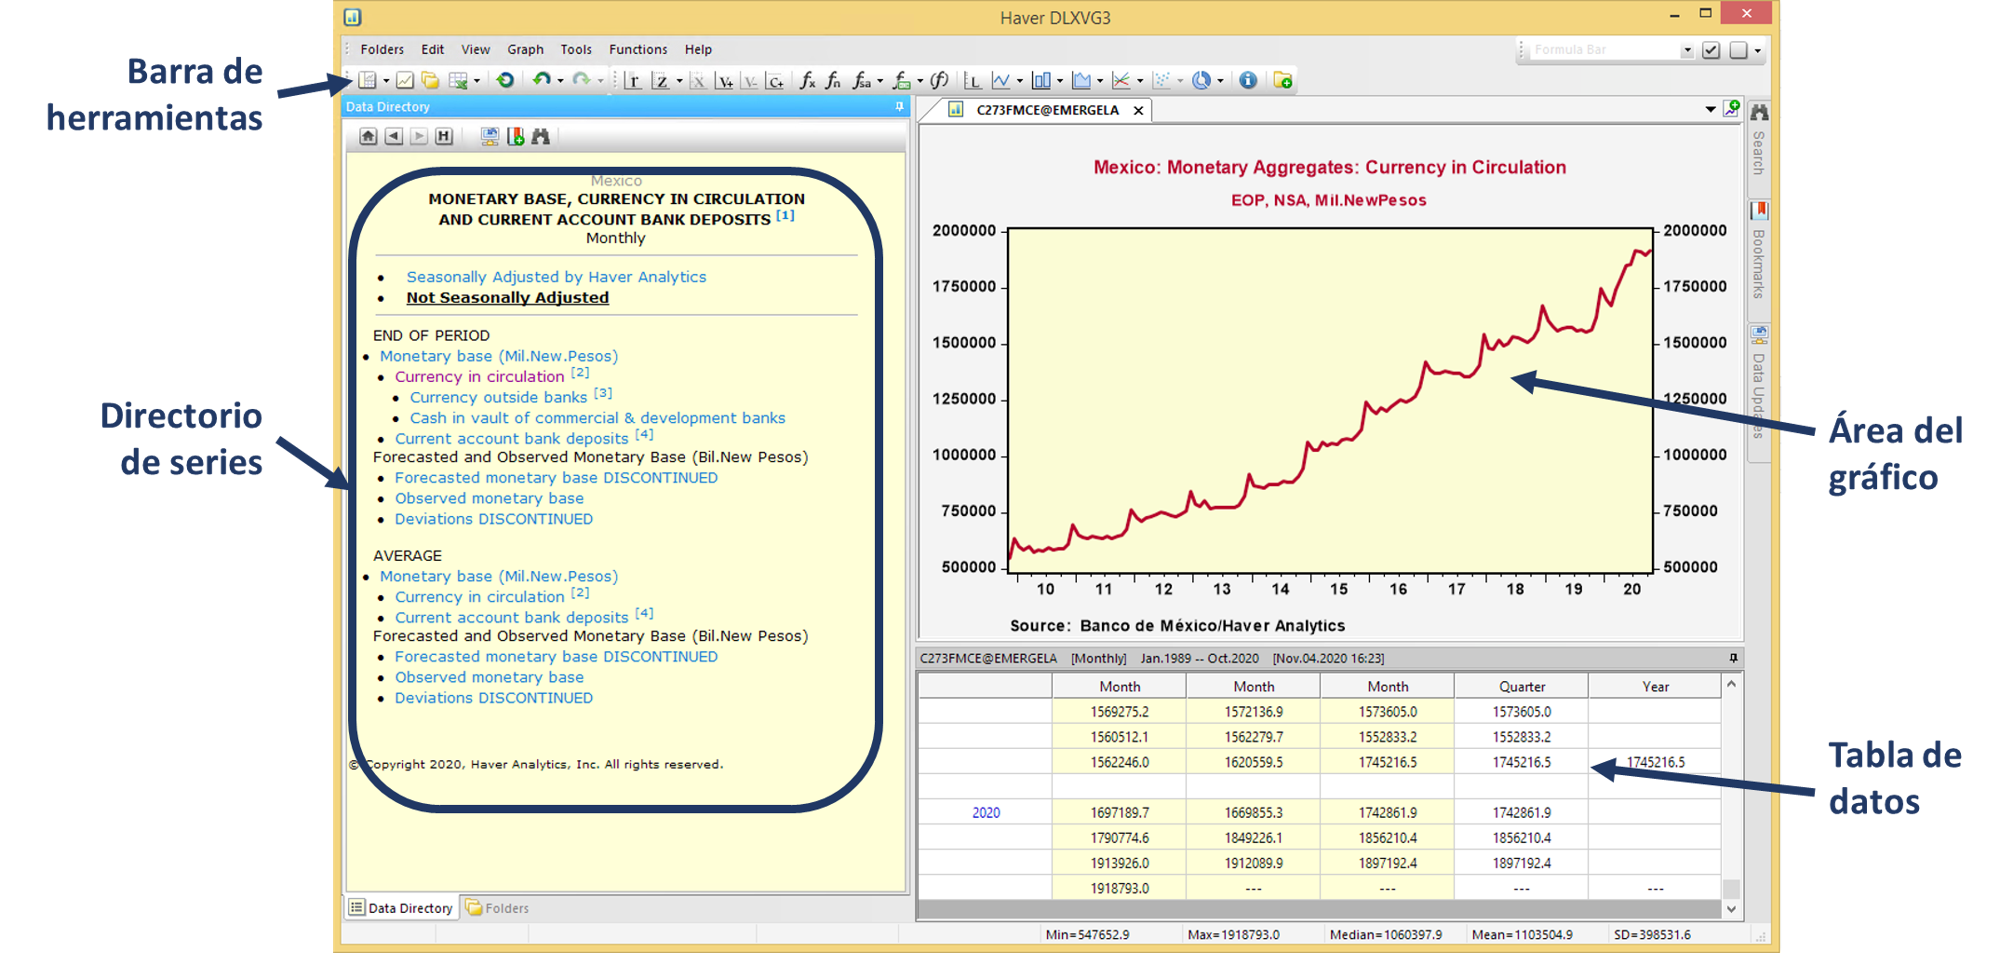Expand the Formula Bar dropdown arrow
2000x953 pixels.
(1687, 50)
